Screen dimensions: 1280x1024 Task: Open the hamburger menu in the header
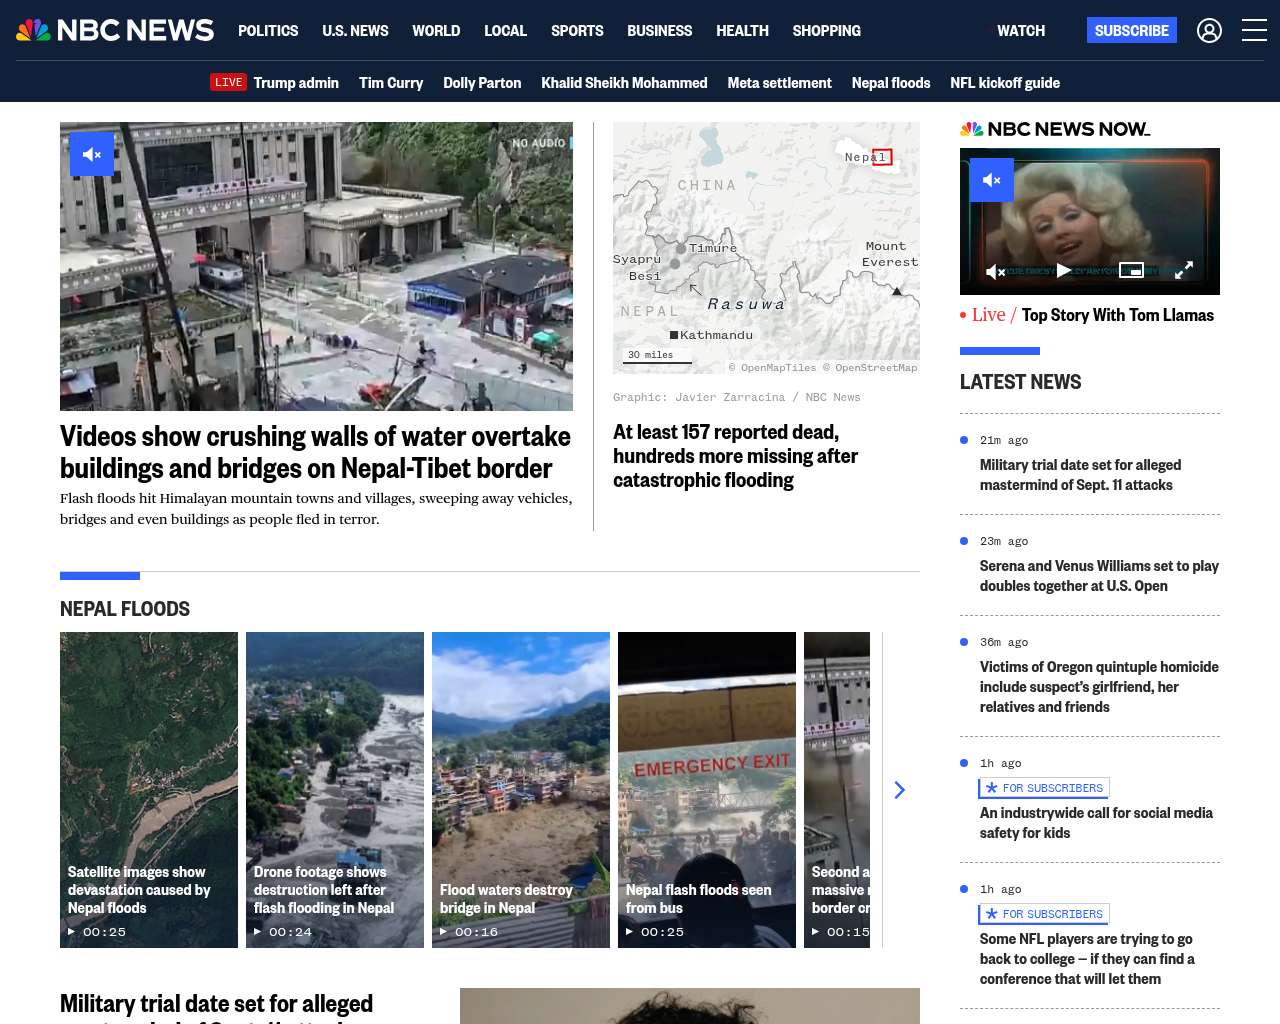click(1254, 31)
